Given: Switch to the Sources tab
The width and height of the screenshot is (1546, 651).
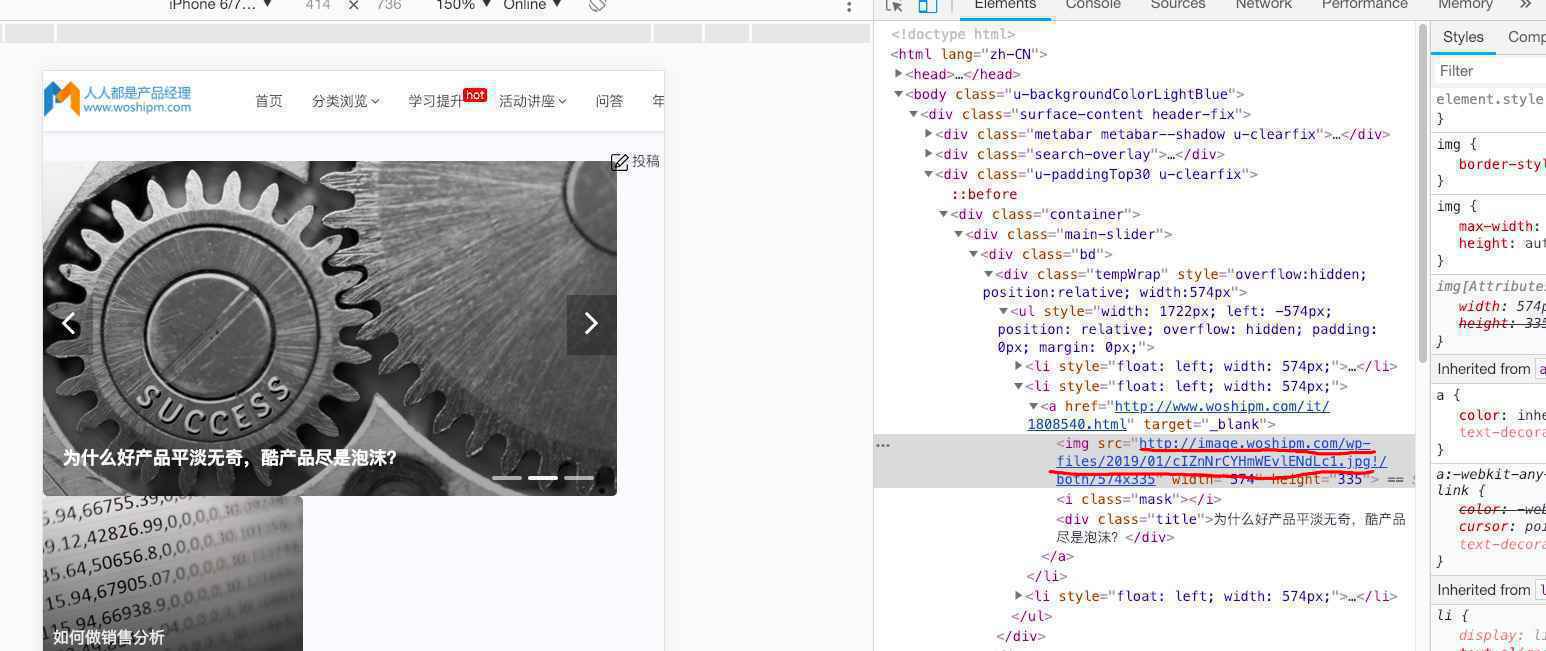Looking at the screenshot, I should (x=1178, y=5).
